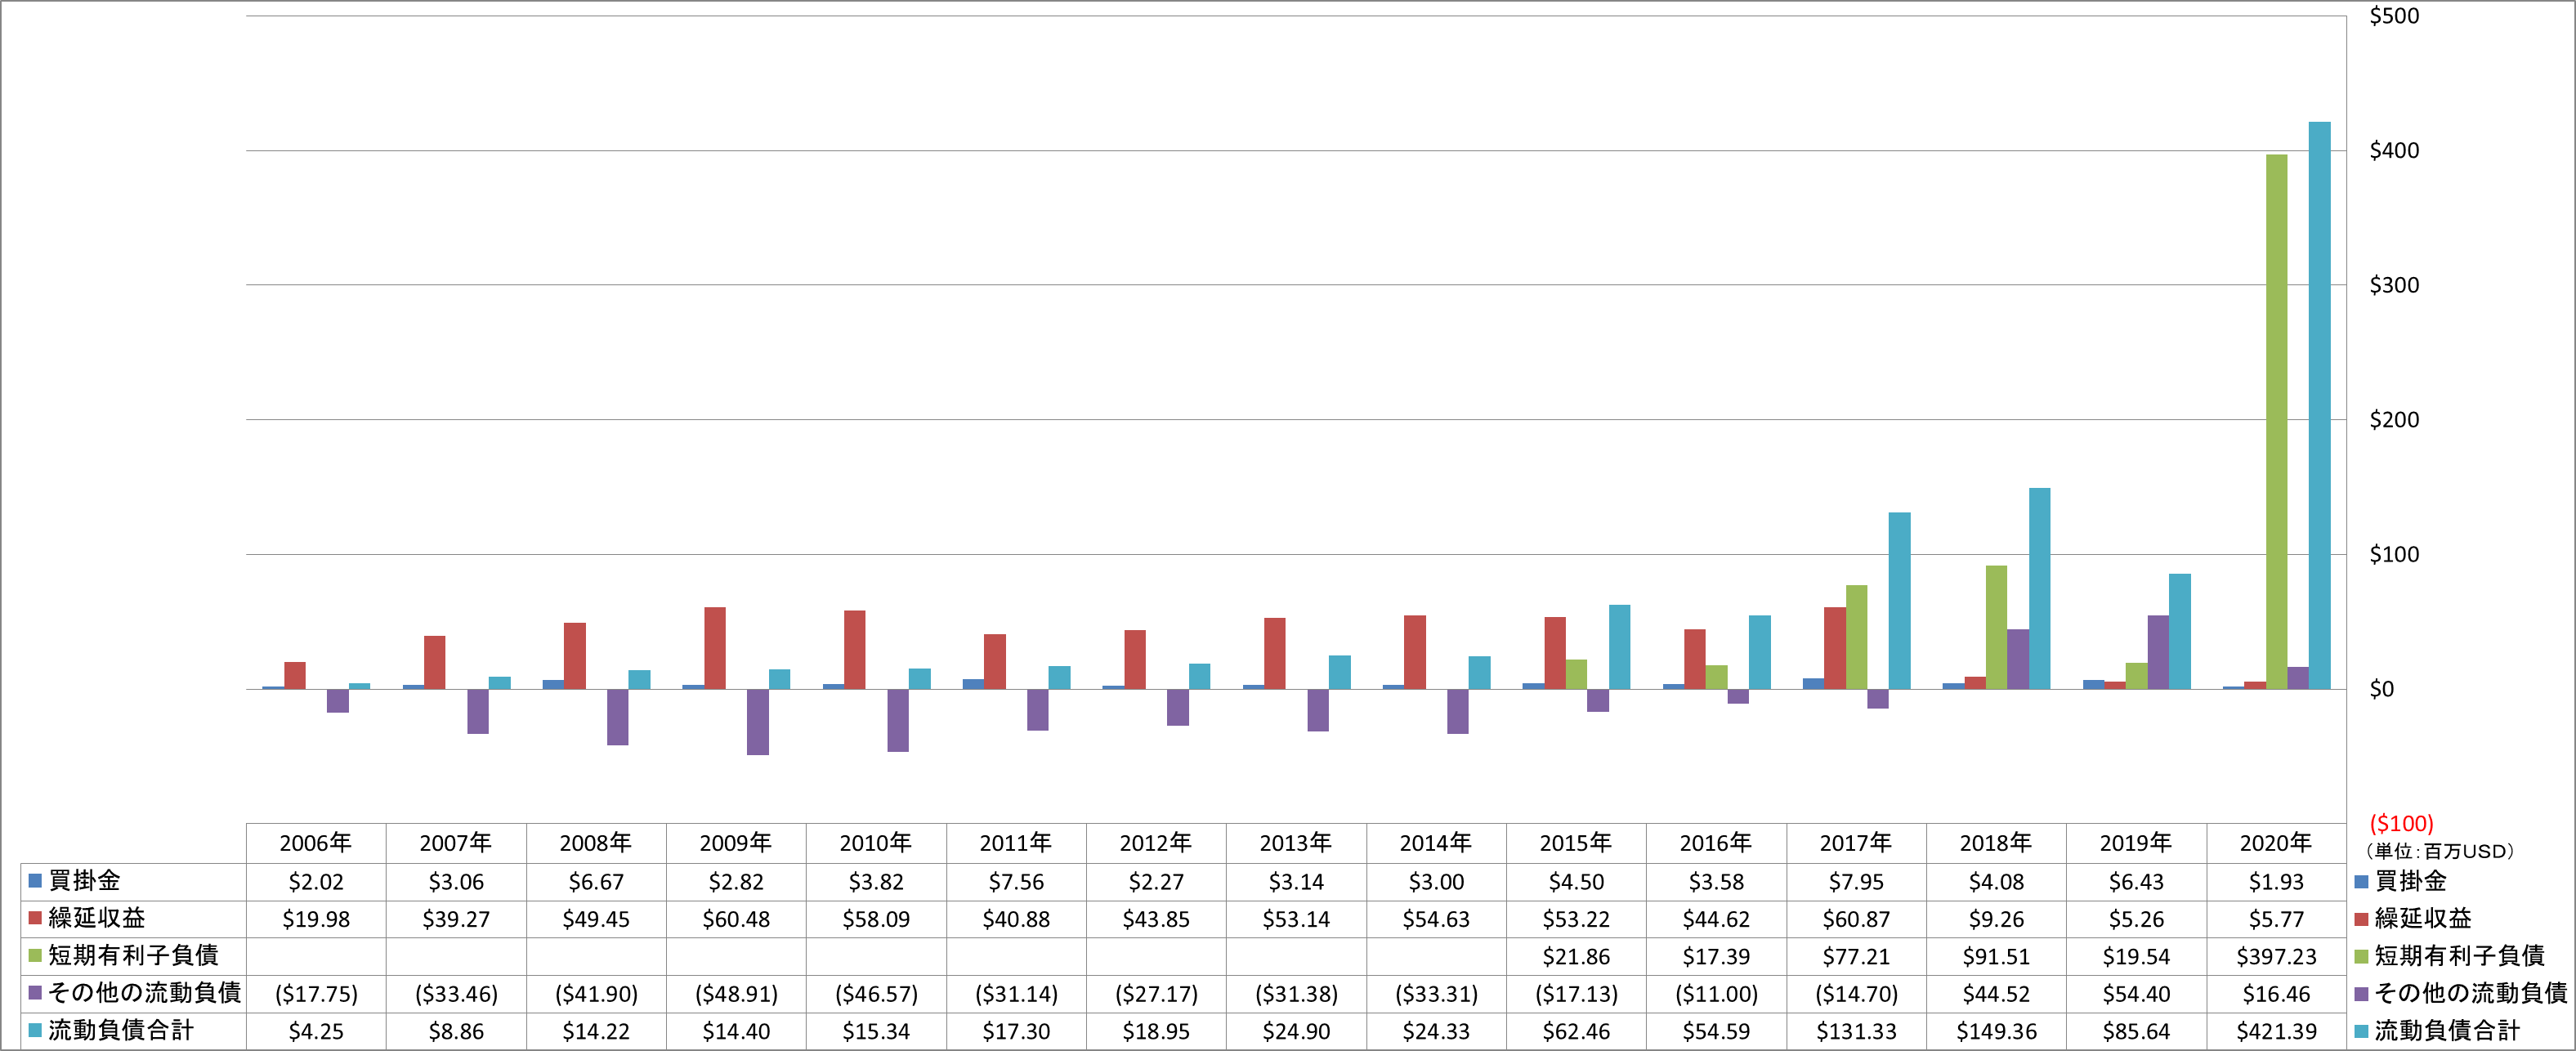Click the $500 axis label
This screenshot has height=1051, width=2576.
click(x=2394, y=16)
